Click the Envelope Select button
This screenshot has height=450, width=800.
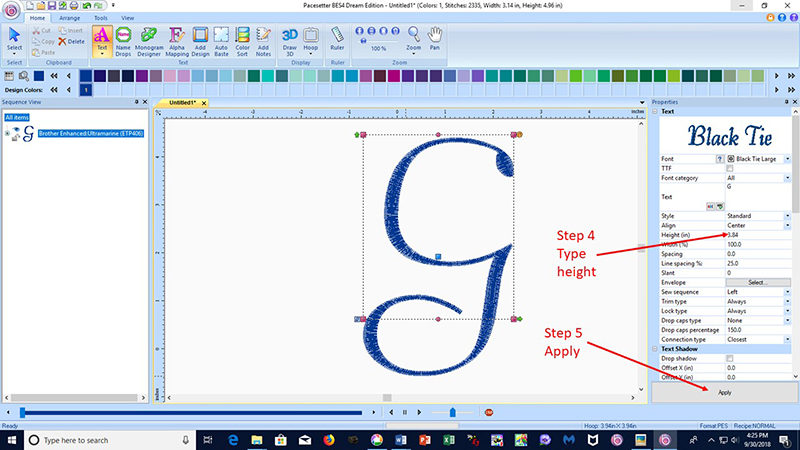(x=757, y=282)
